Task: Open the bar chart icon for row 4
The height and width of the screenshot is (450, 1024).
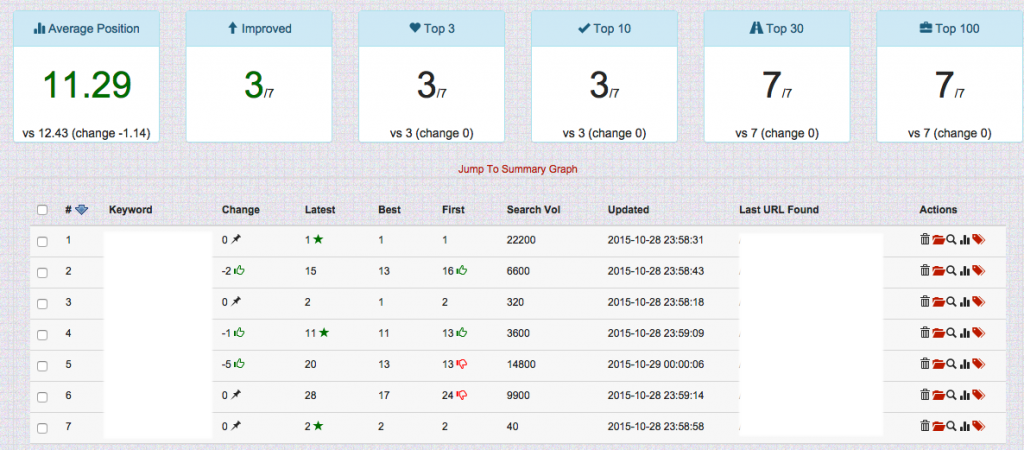Action: click(x=965, y=333)
